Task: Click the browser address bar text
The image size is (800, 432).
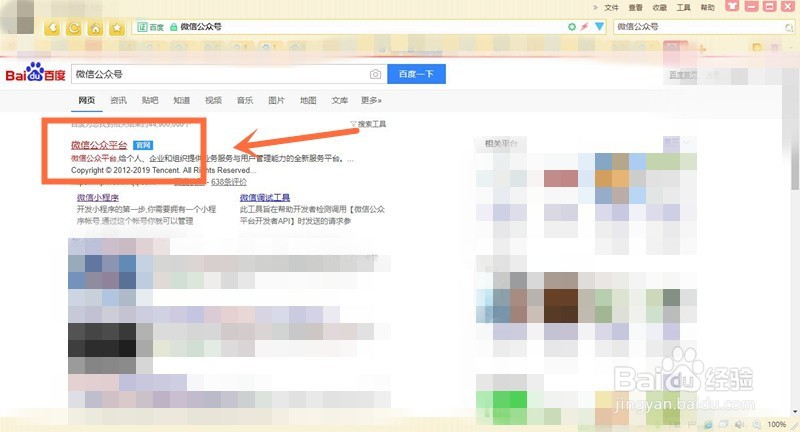Action: tap(201, 27)
